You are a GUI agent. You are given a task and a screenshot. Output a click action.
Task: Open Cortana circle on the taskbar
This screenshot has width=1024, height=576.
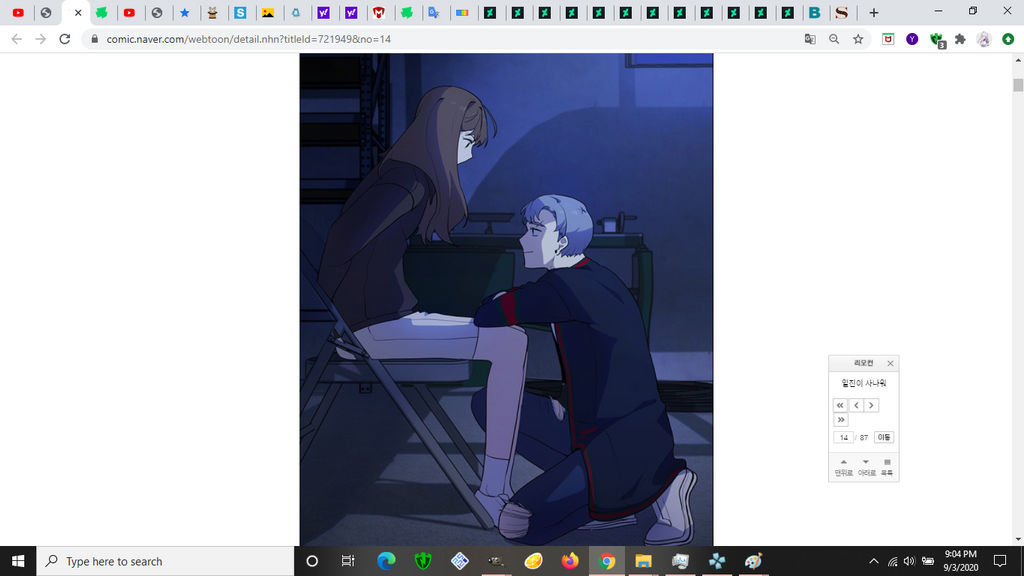pos(312,561)
